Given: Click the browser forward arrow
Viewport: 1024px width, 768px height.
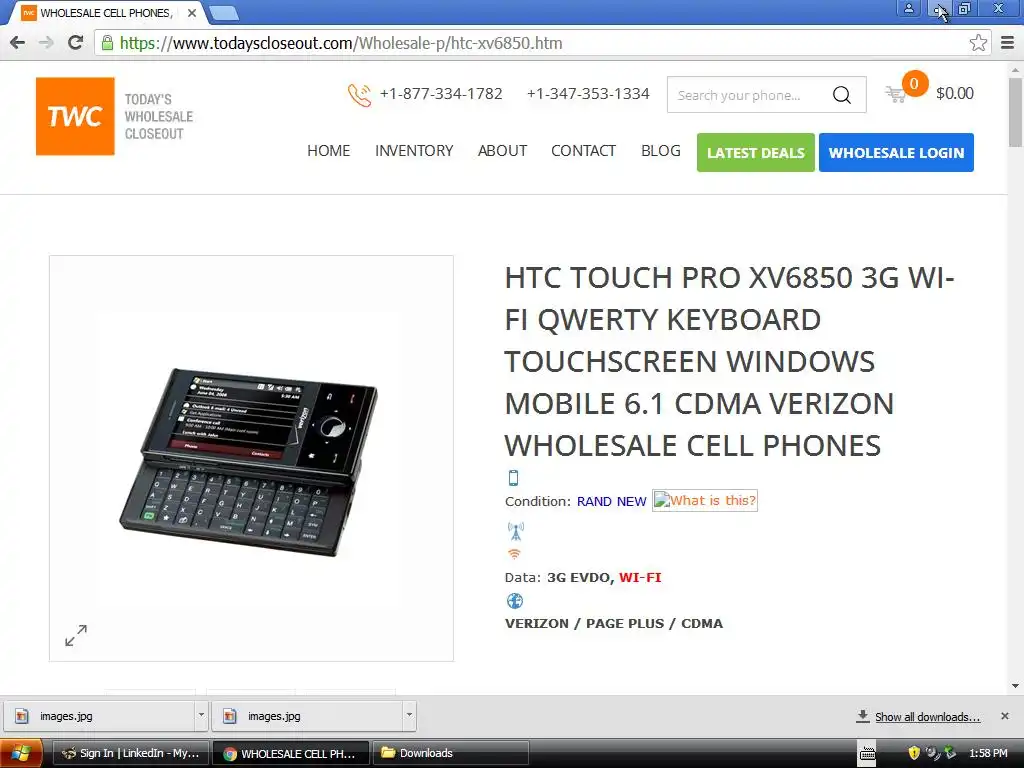Looking at the screenshot, I should point(46,43).
